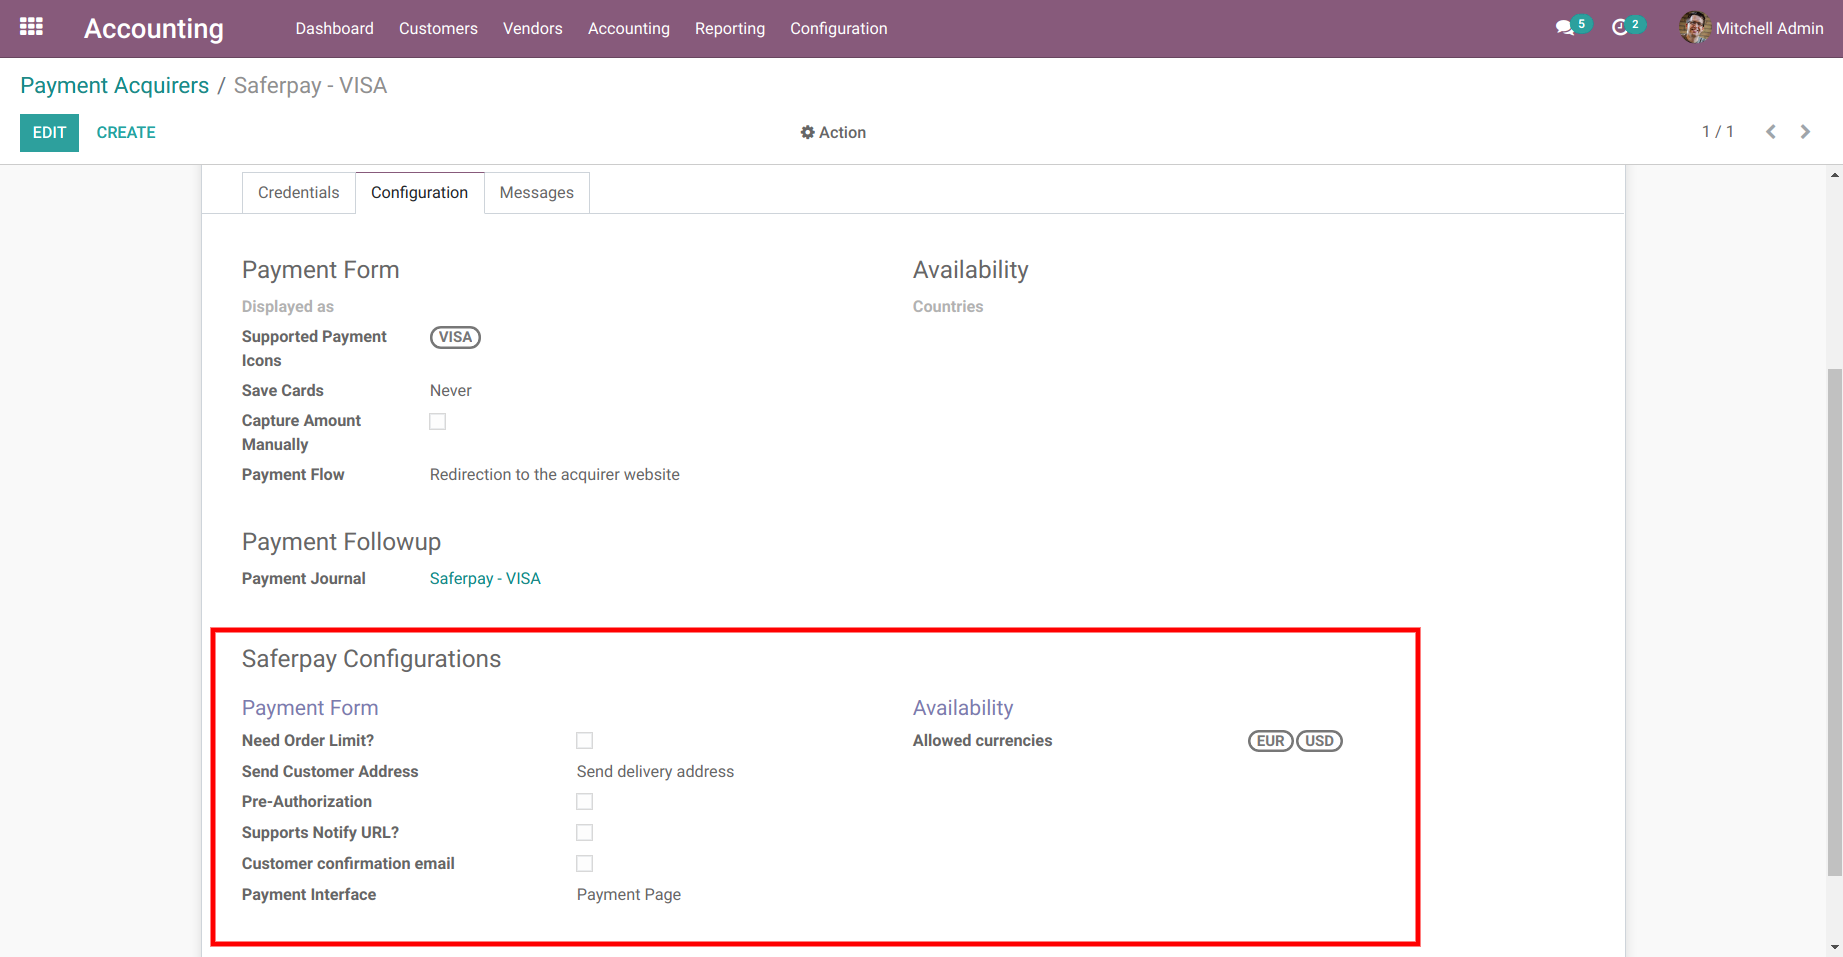Screen dimensions: 1843x957
Task: Click the USD currency tag
Action: pyautogui.click(x=1319, y=741)
